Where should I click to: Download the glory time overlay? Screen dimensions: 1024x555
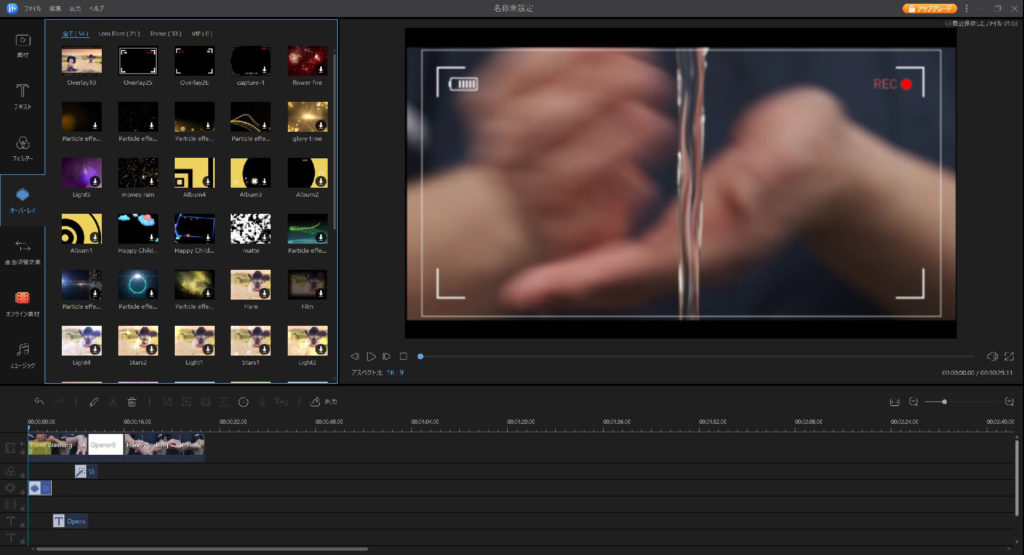(x=321, y=125)
